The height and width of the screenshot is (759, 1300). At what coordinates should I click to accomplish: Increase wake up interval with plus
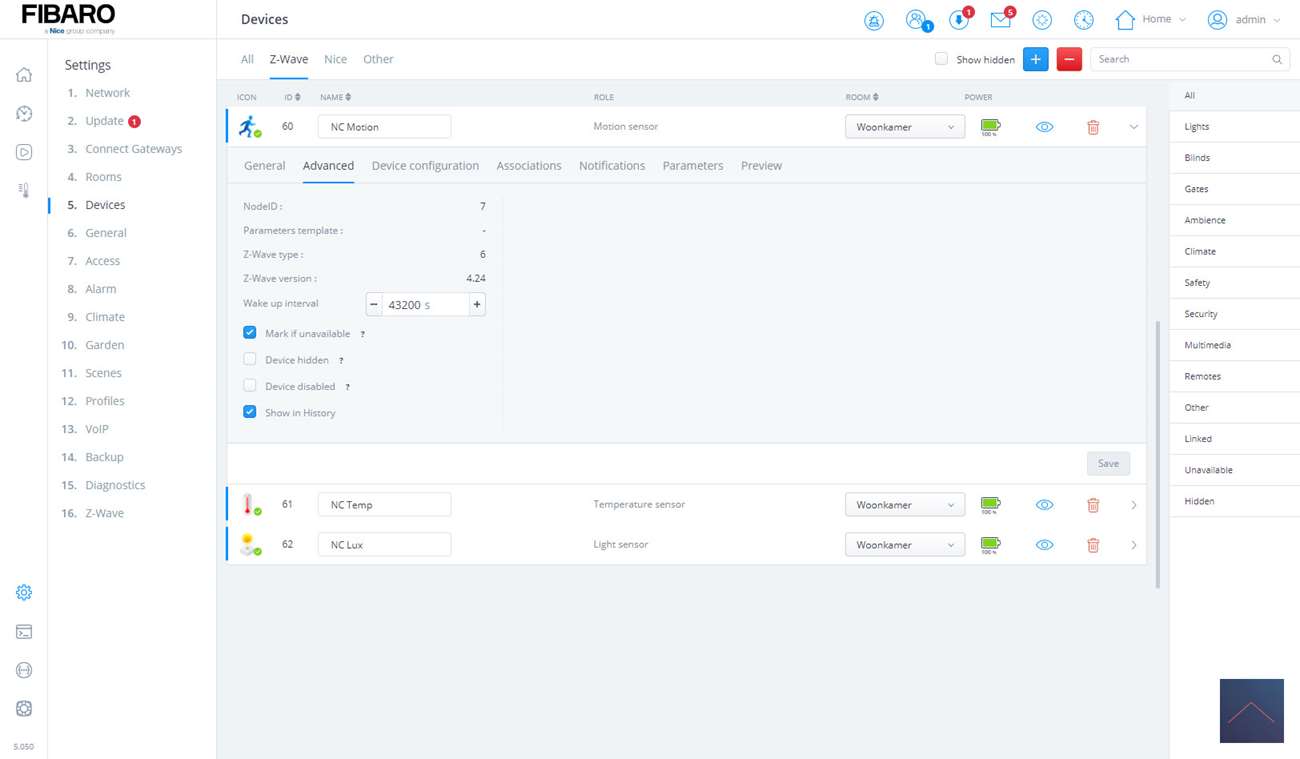coord(477,305)
